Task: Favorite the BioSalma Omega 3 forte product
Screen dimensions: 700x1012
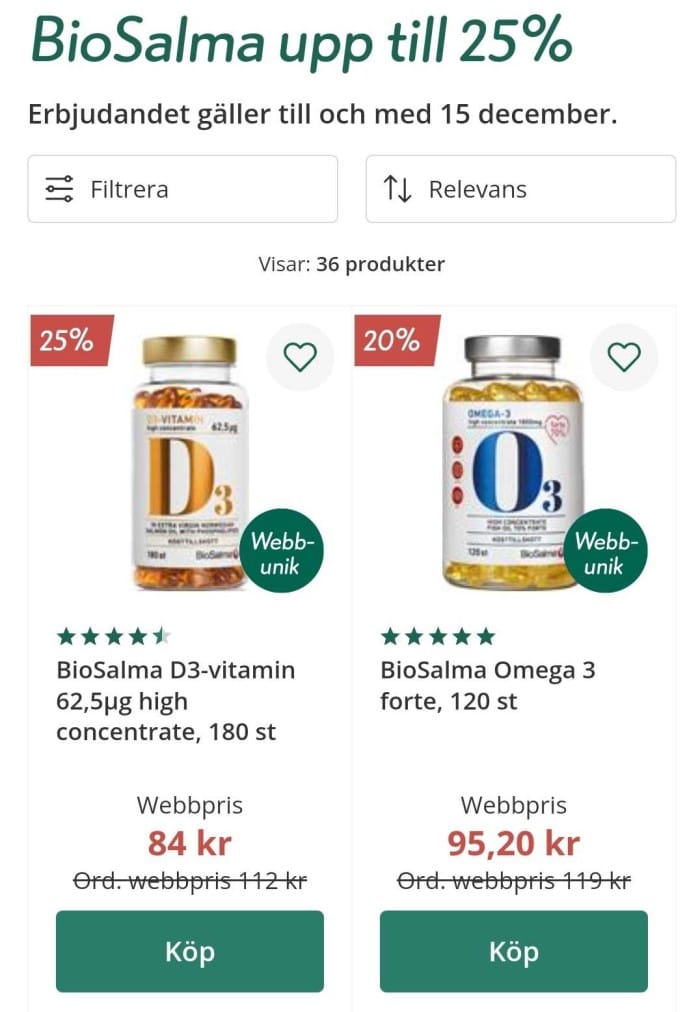Action: [623, 355]
